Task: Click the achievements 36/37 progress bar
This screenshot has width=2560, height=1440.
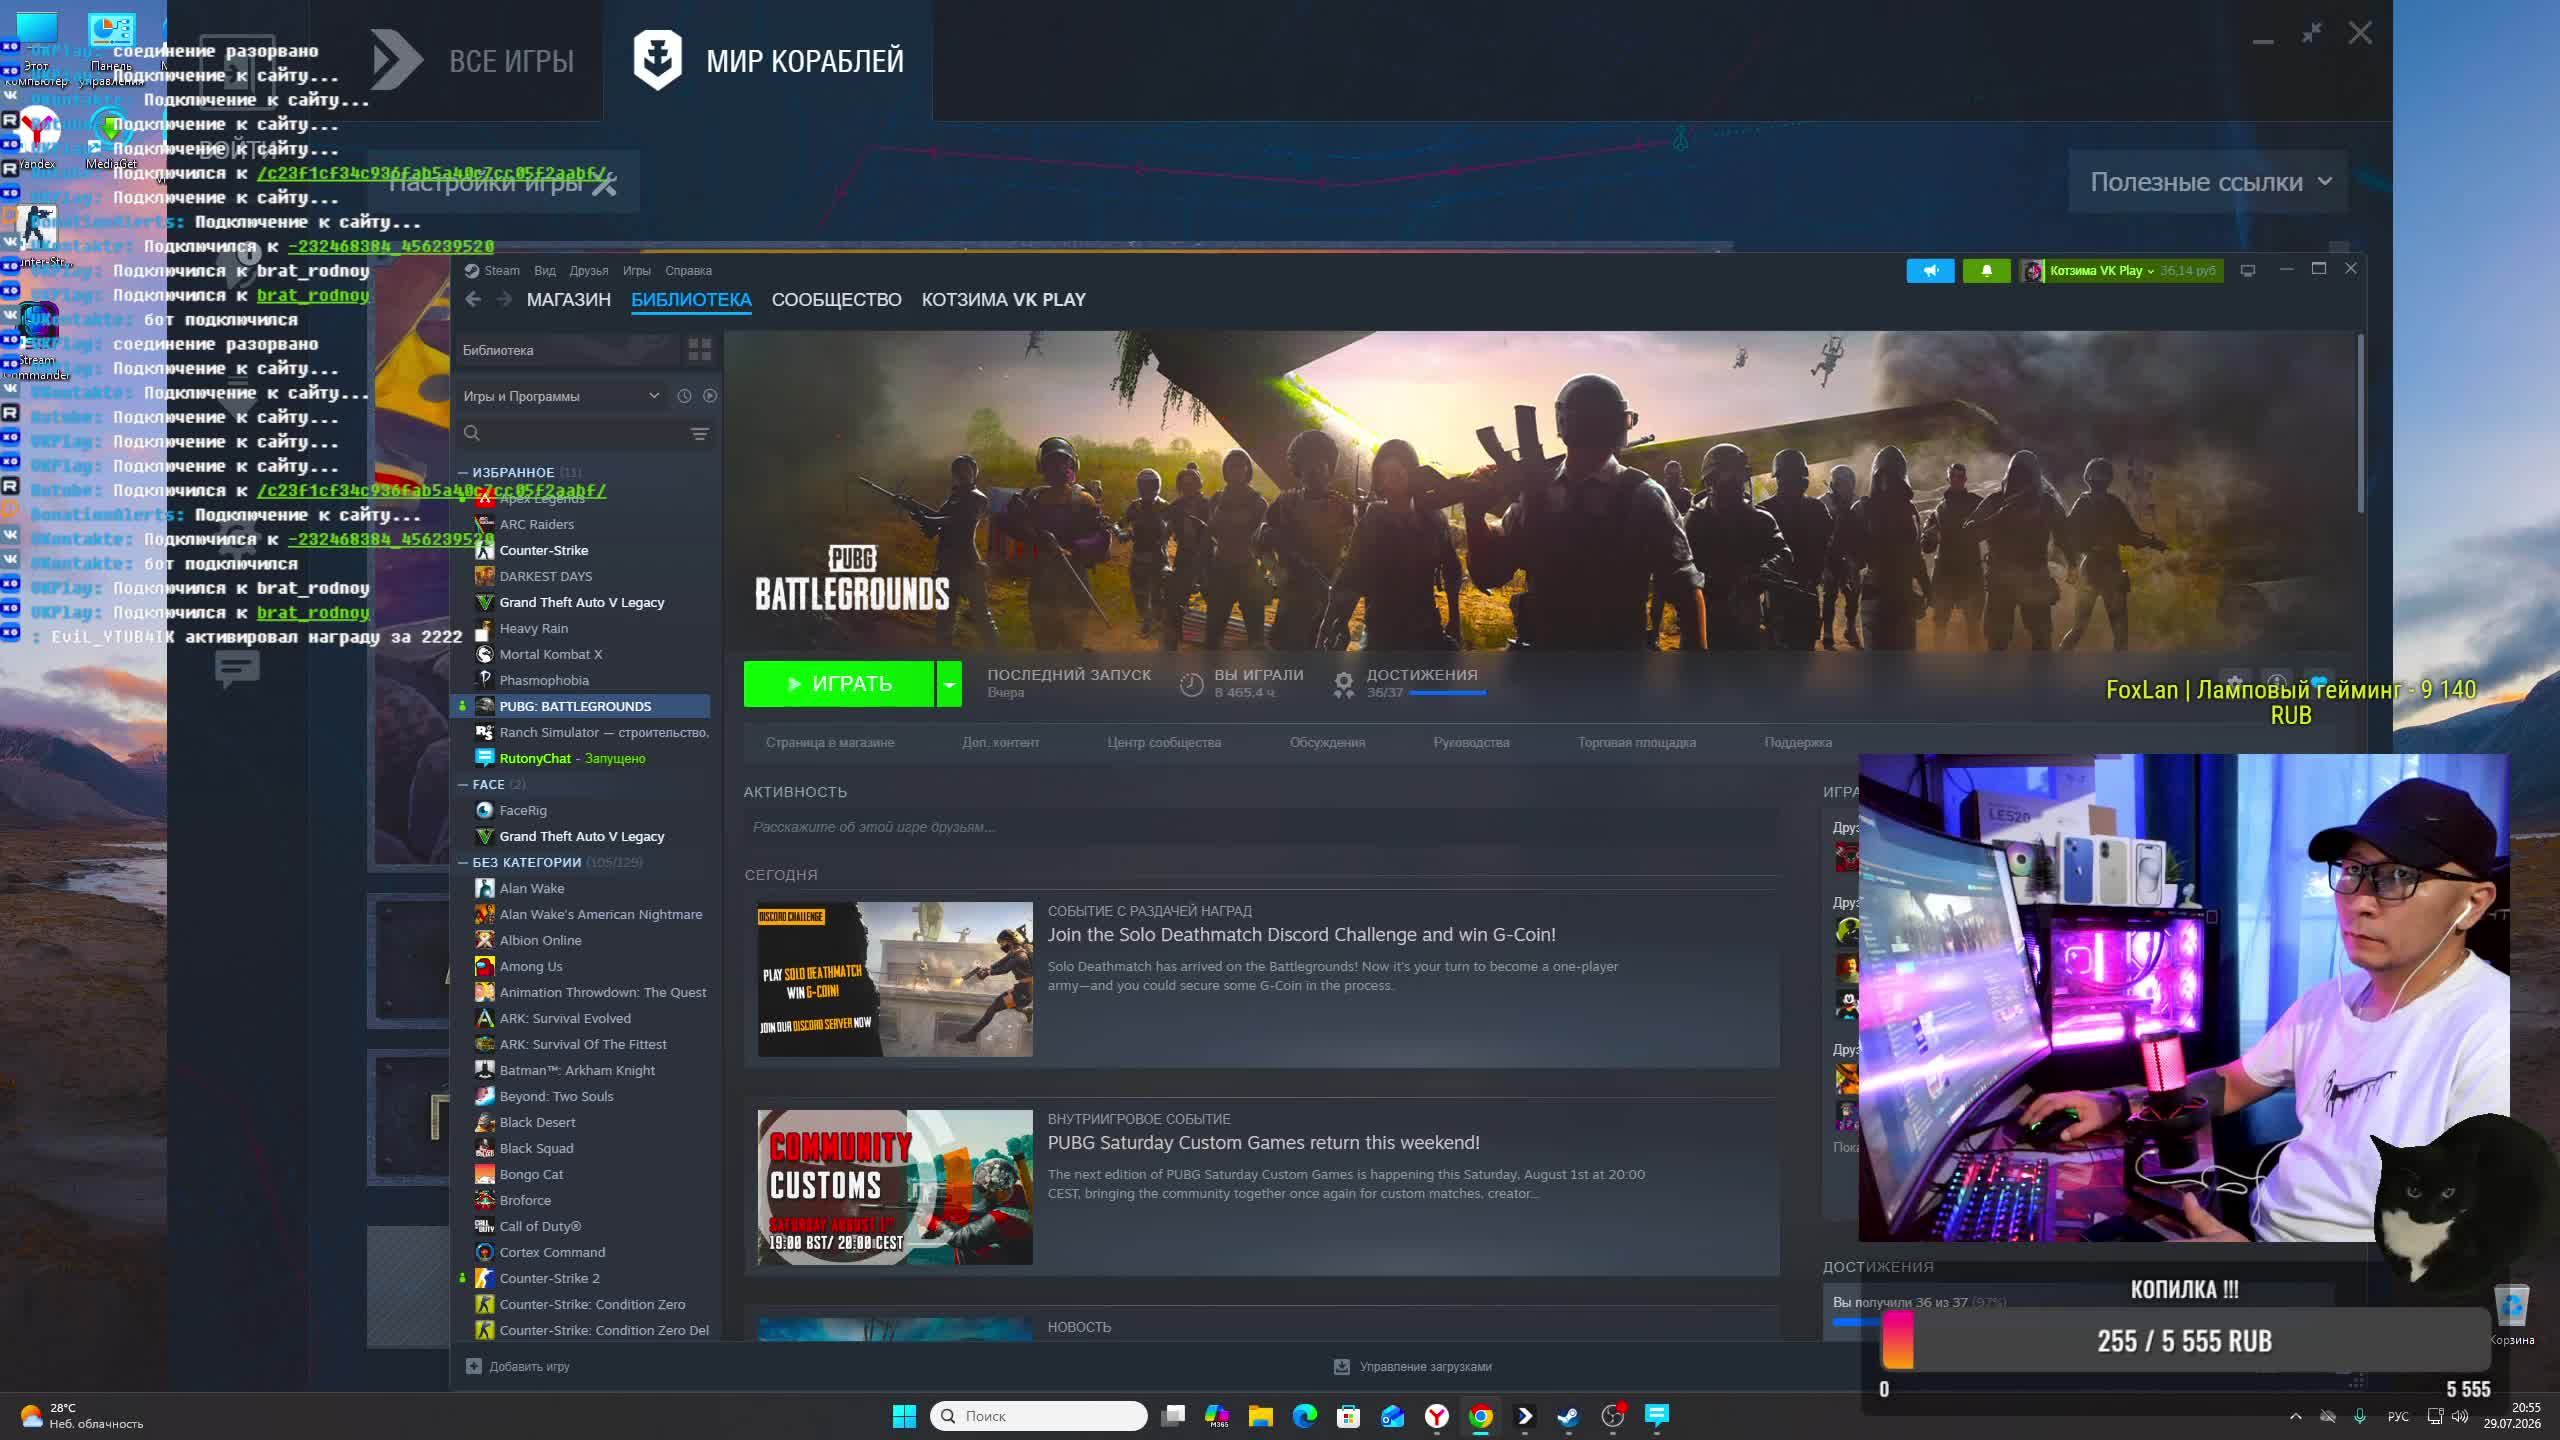Action: click(x=1447, y=693)
